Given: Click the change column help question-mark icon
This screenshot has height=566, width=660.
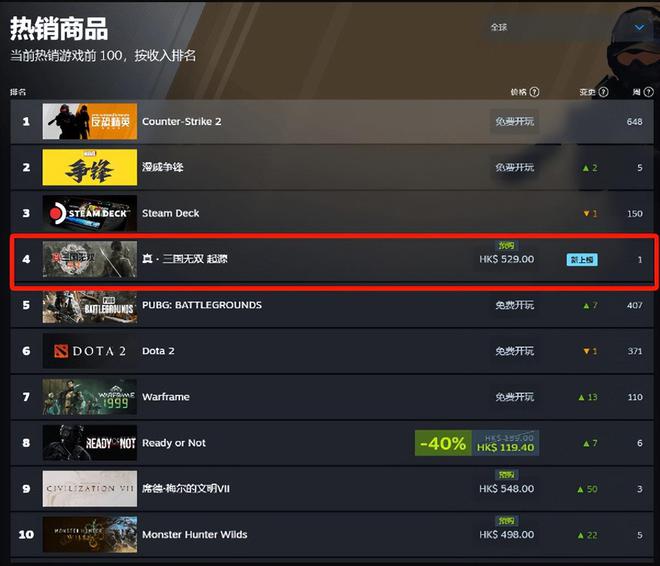Looking at the screenshot, I should point(603,92).
